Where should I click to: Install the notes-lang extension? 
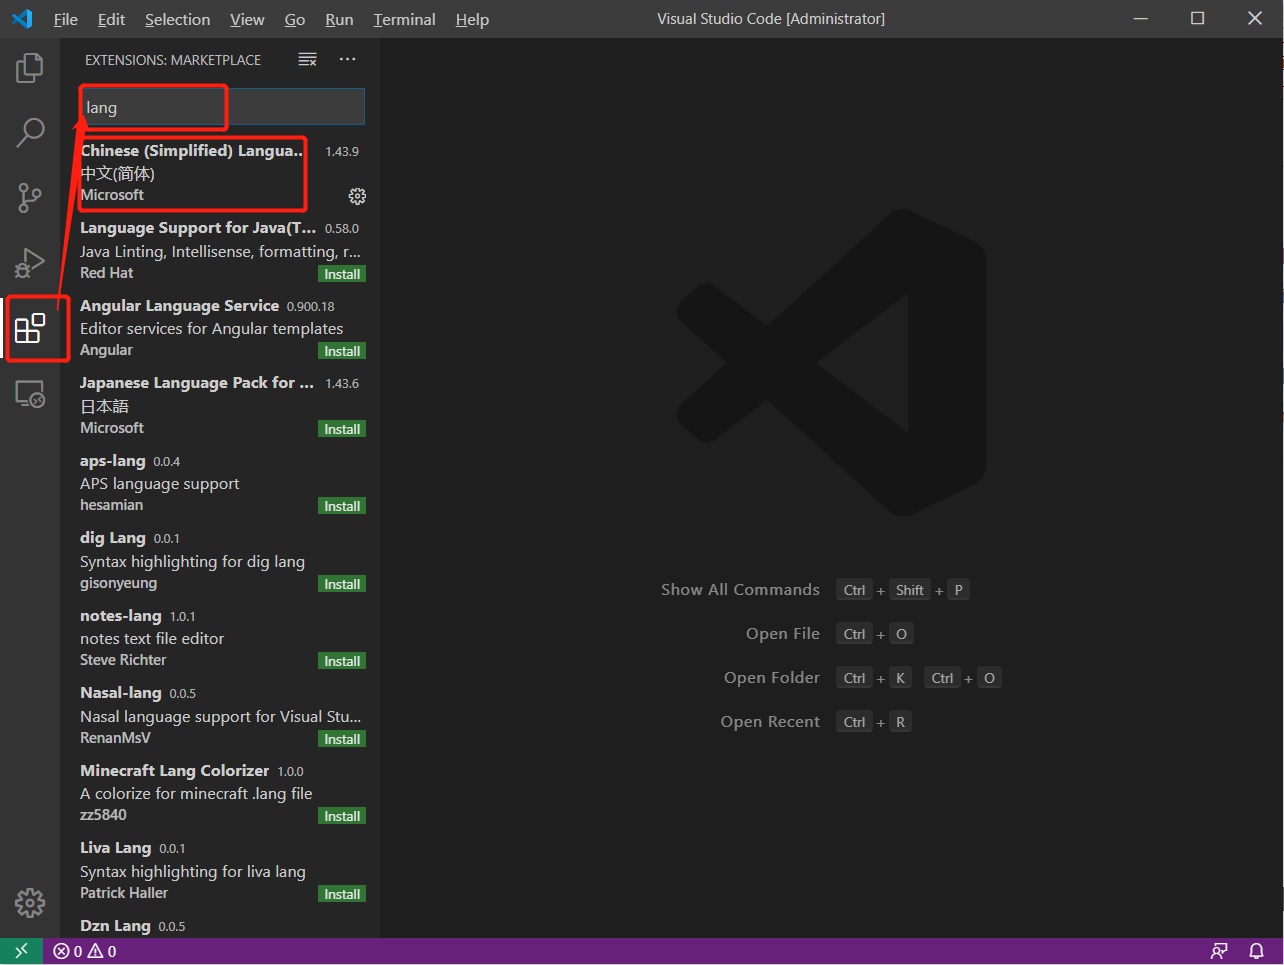[x=342, y=661]
